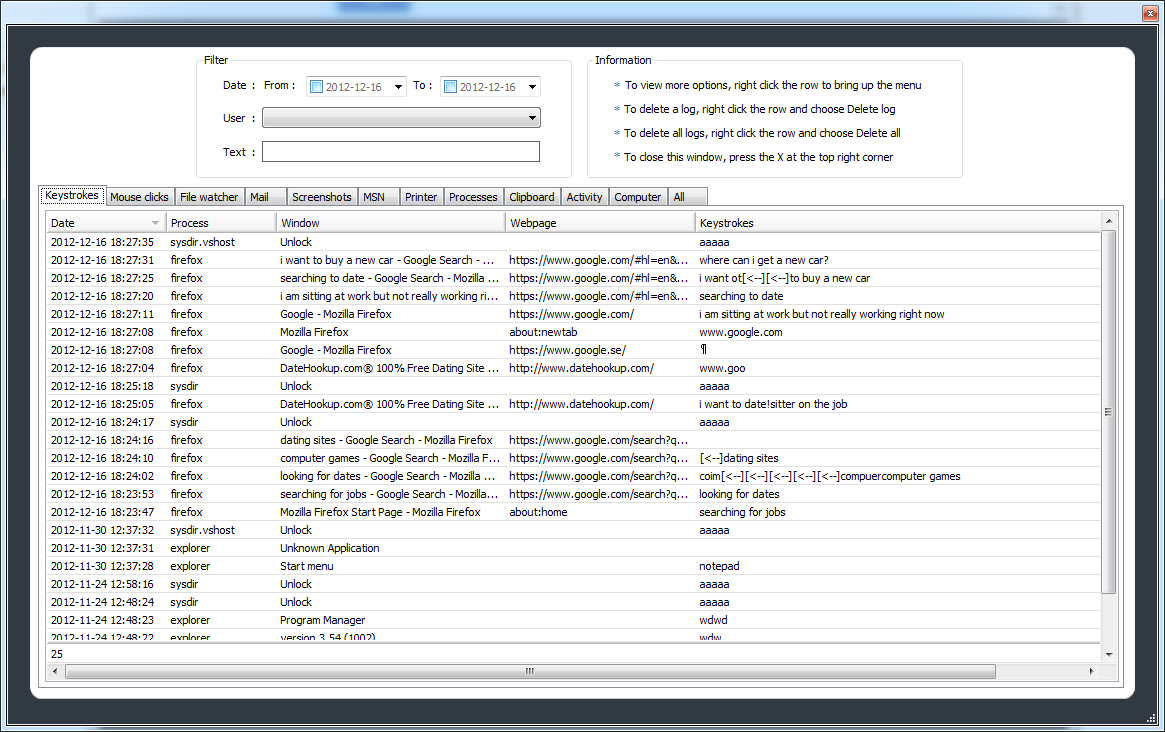Screen dimensions: 1165x732
Task: Click the horizontal scrollbar thumb
Action: click(530, 671)
